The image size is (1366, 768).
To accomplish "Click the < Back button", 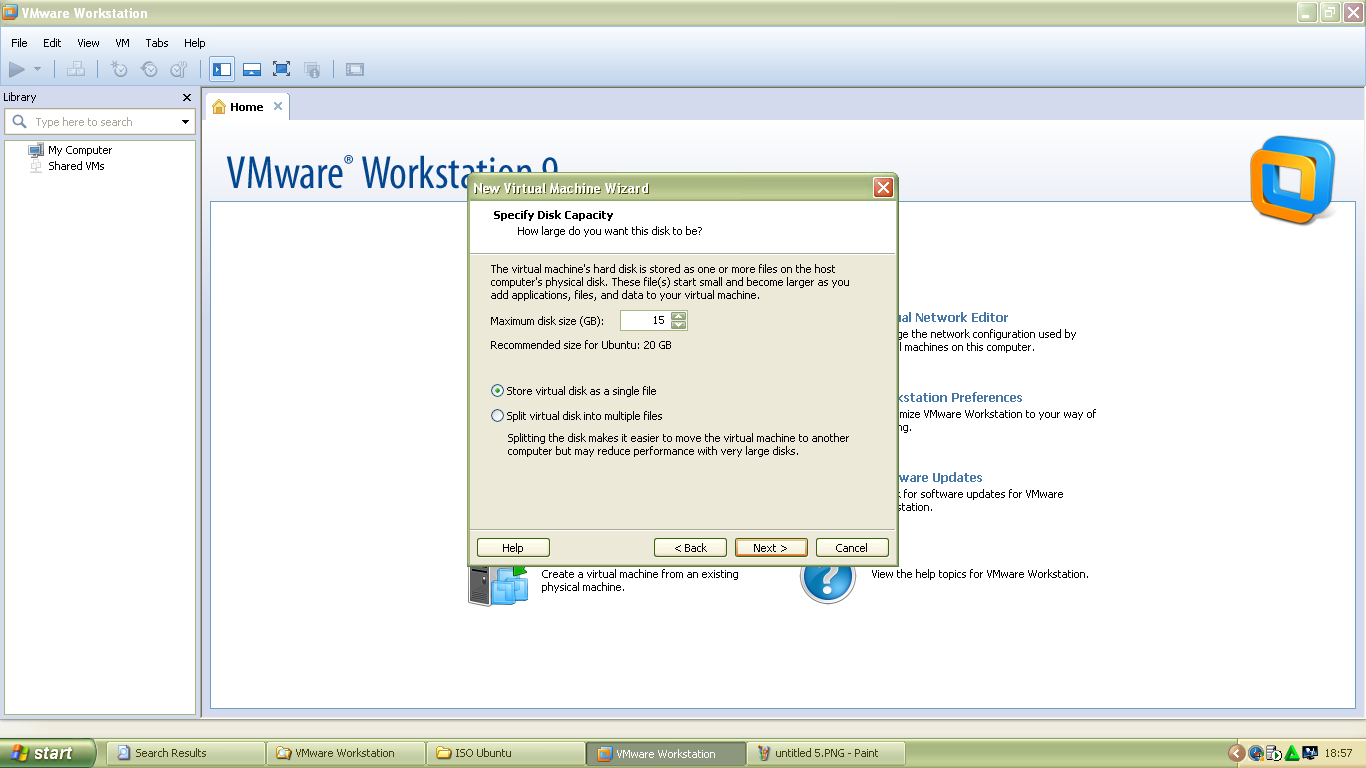I will [690, 548].
